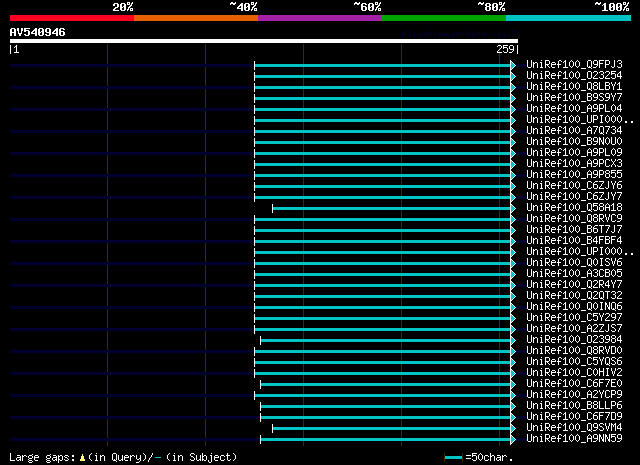640x465 pixels.
Task: Select the UniRef100_A2ZJS7 label
Action: click(x=574, y=329)
